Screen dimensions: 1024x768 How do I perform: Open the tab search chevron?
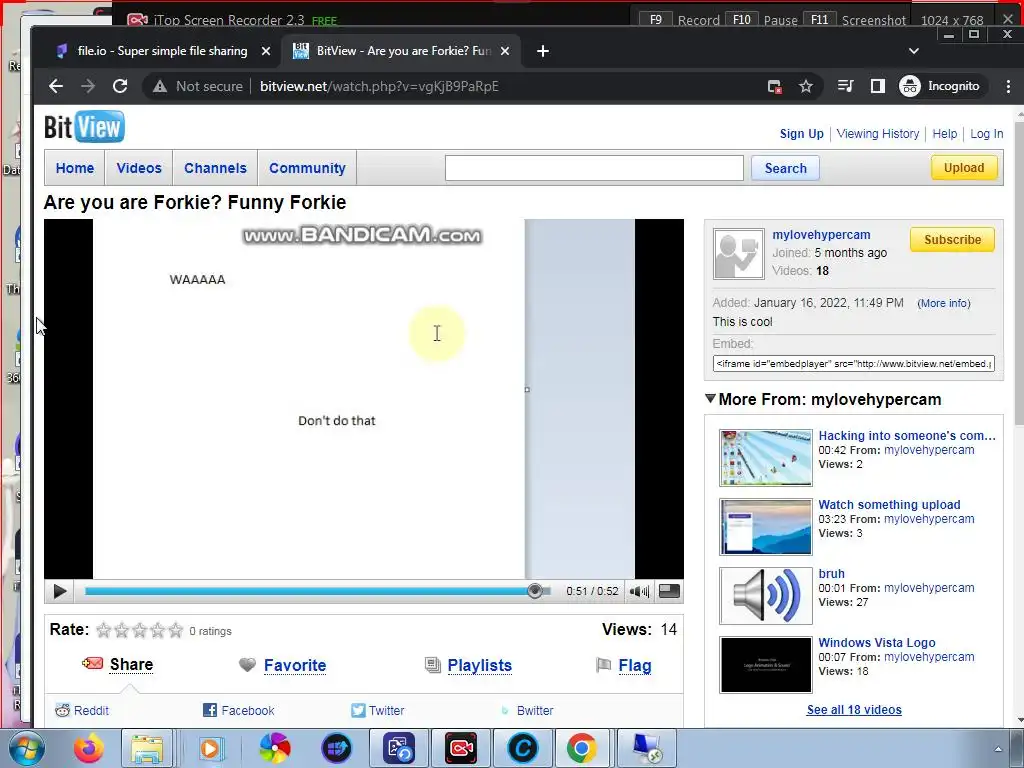tap(914, 51)
